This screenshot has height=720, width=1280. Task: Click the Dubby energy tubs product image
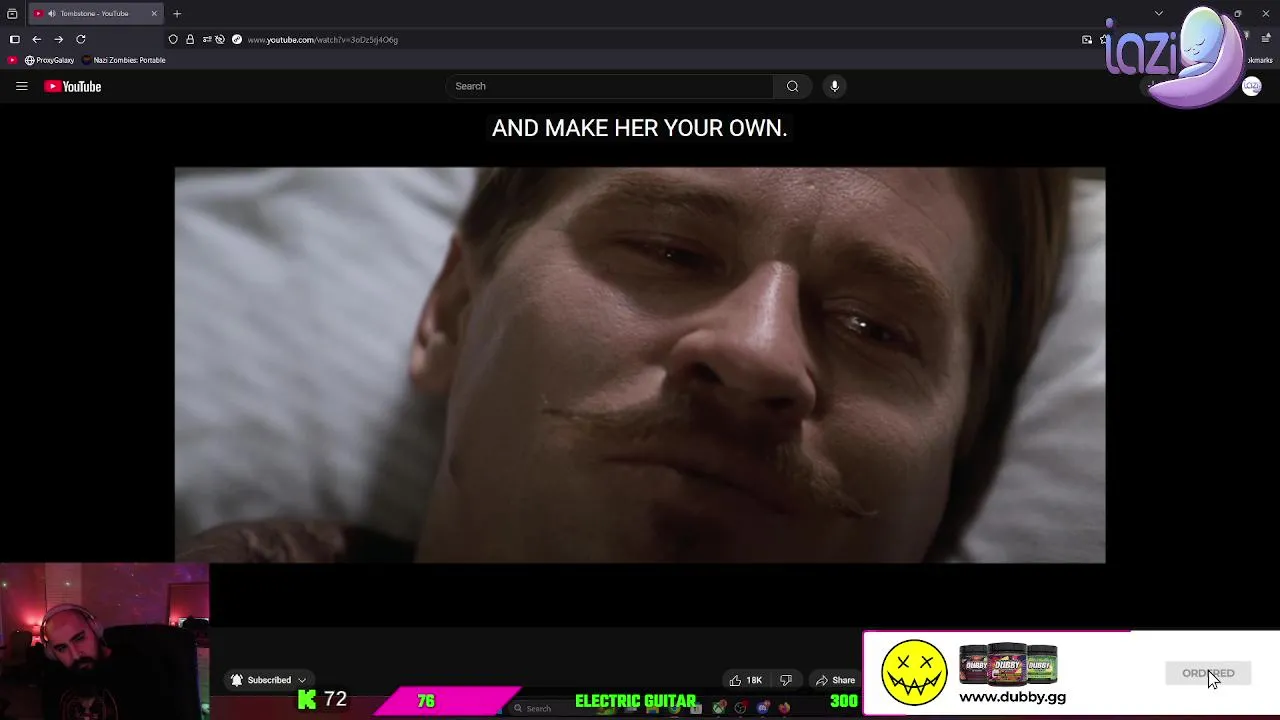coord(1008,664)
